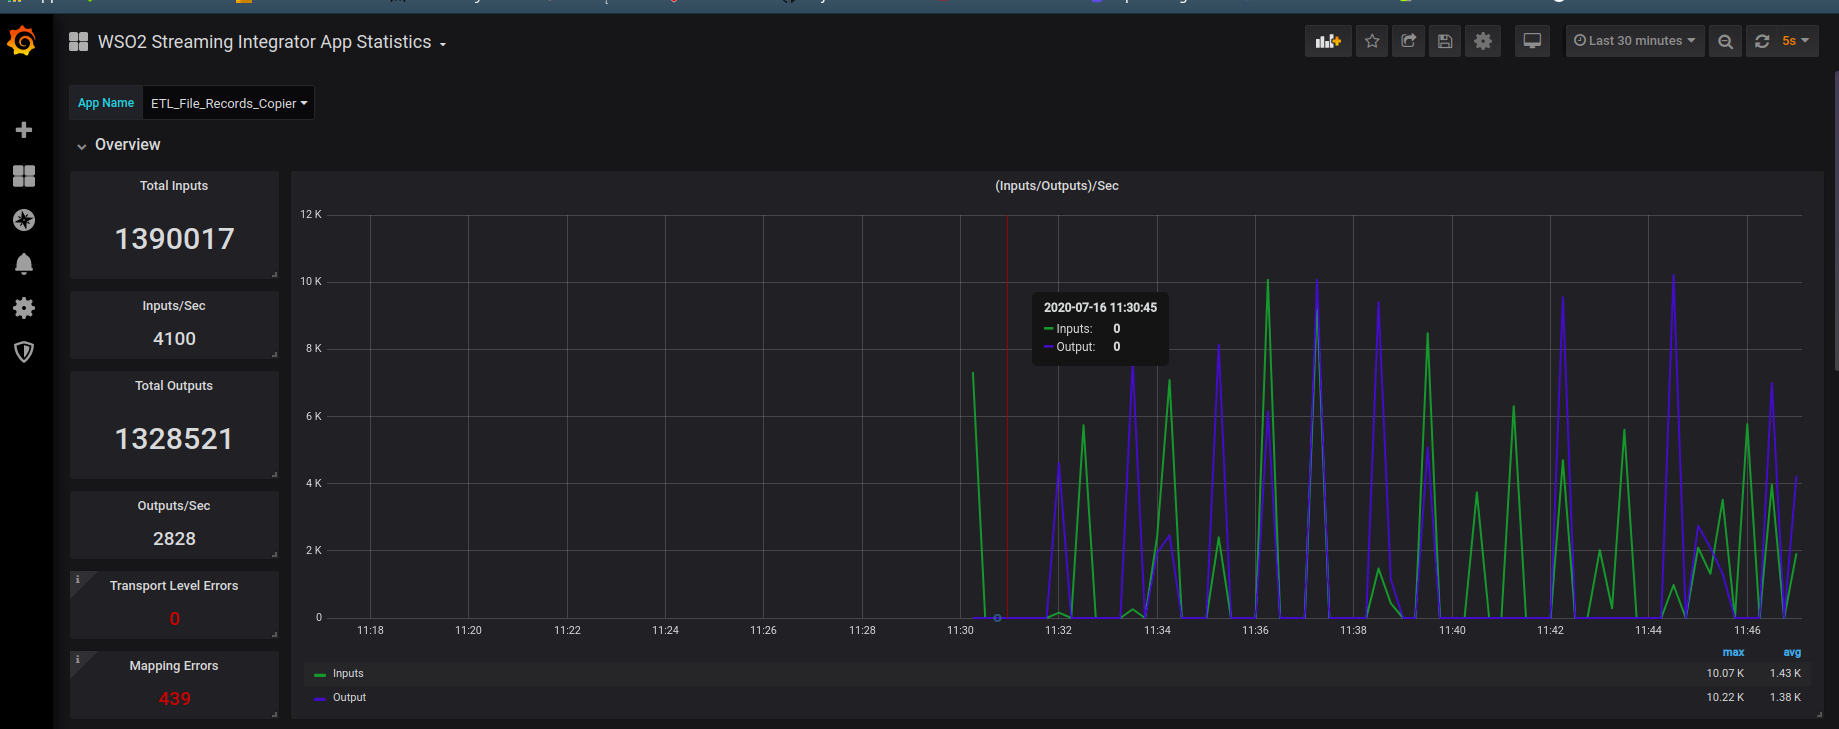The width and height of the screenshot is (1839, 729).
Task: Open the Transport Level Errors panel menu
Action: [x=174, y=586]
